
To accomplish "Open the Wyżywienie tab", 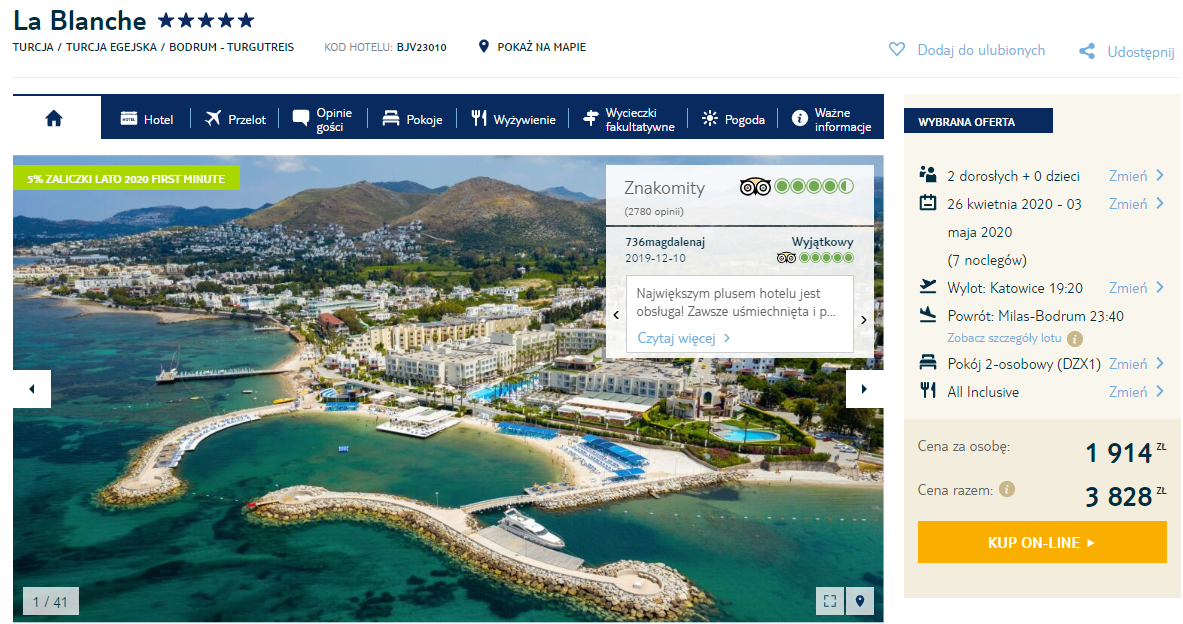I will coord(513,119).
